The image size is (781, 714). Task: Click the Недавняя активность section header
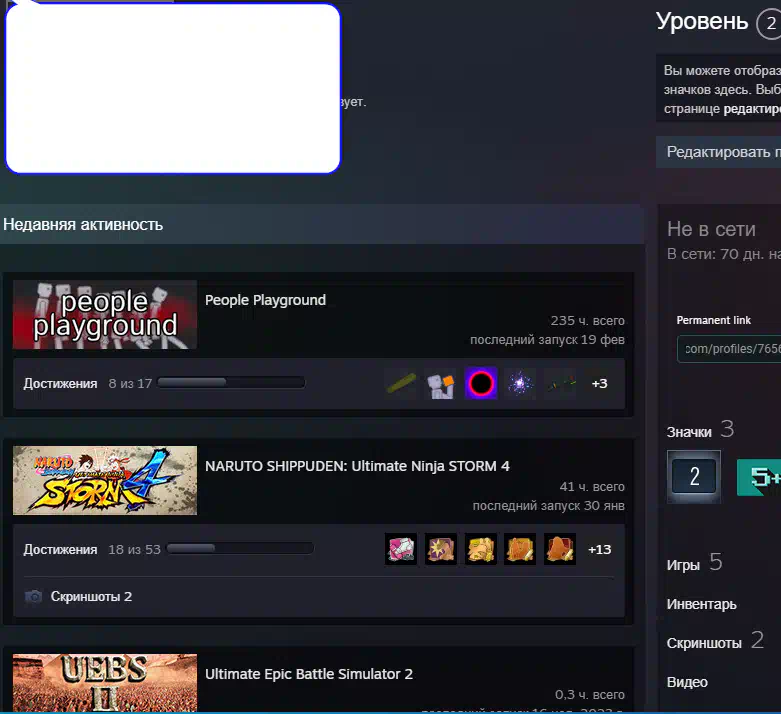tap(322, 224)
